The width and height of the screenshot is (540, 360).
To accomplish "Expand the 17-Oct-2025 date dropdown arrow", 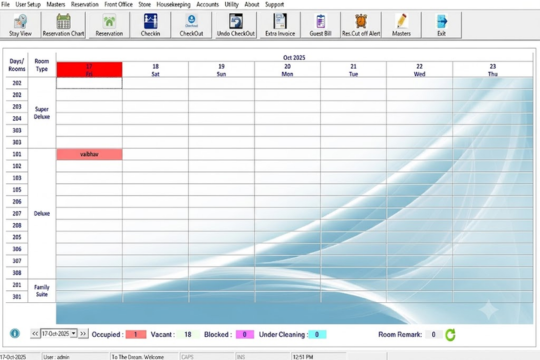I will coord(73,334).
